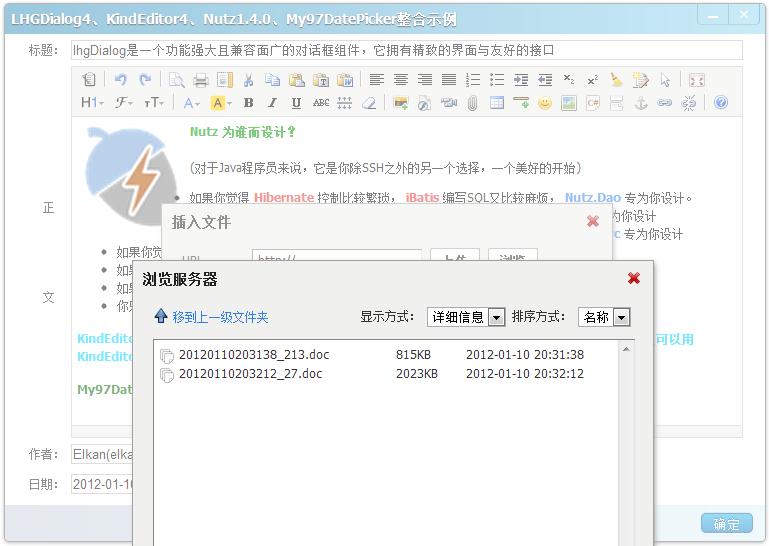Insert an anchor
Viewport: 769px width, 546px height.
(x=641, y=103)
